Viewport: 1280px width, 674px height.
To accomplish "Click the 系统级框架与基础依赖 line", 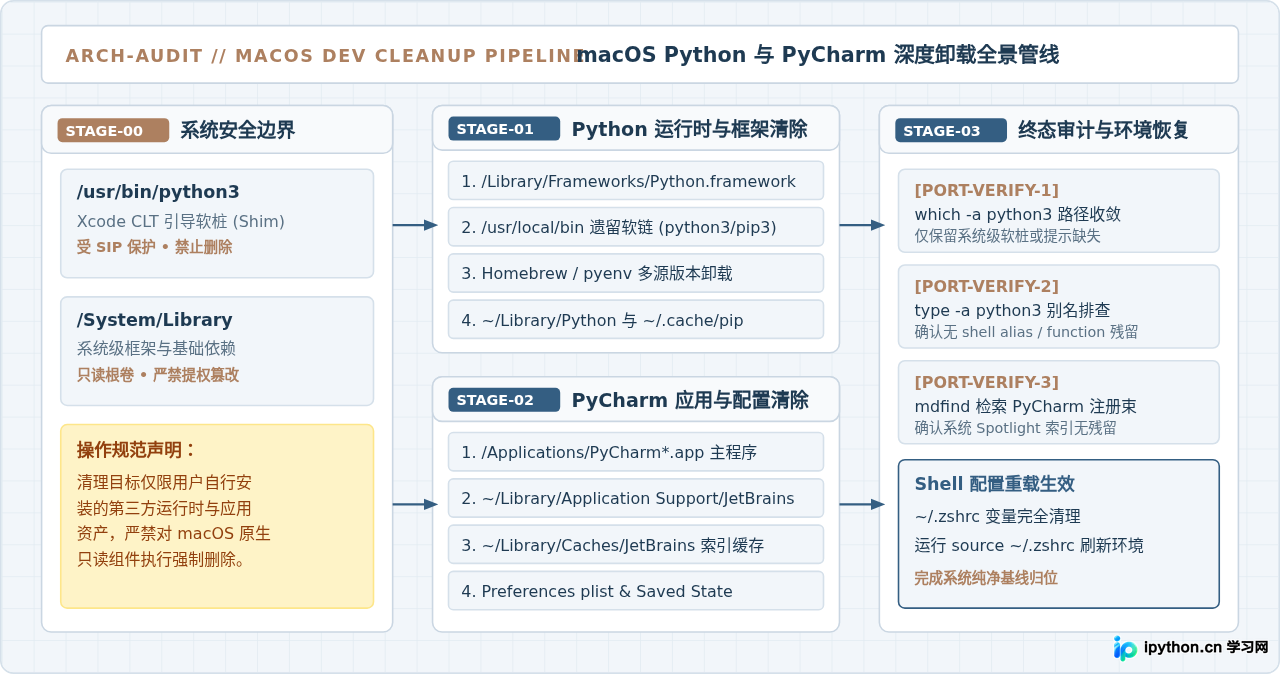I will point(157,349).
